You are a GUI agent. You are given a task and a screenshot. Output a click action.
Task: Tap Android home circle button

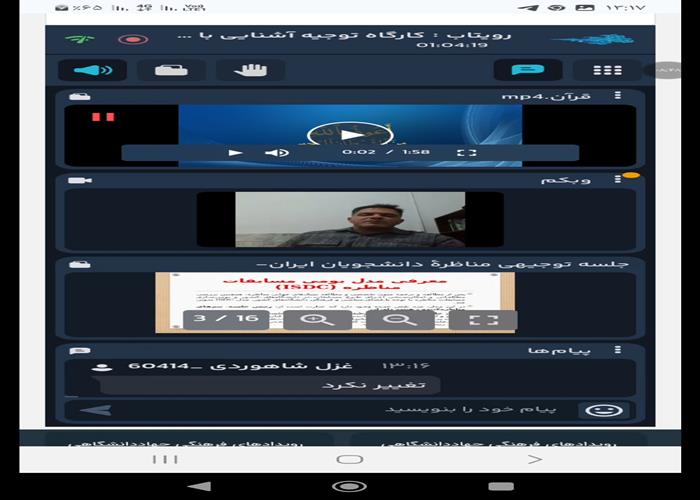[x=350, y=486]
